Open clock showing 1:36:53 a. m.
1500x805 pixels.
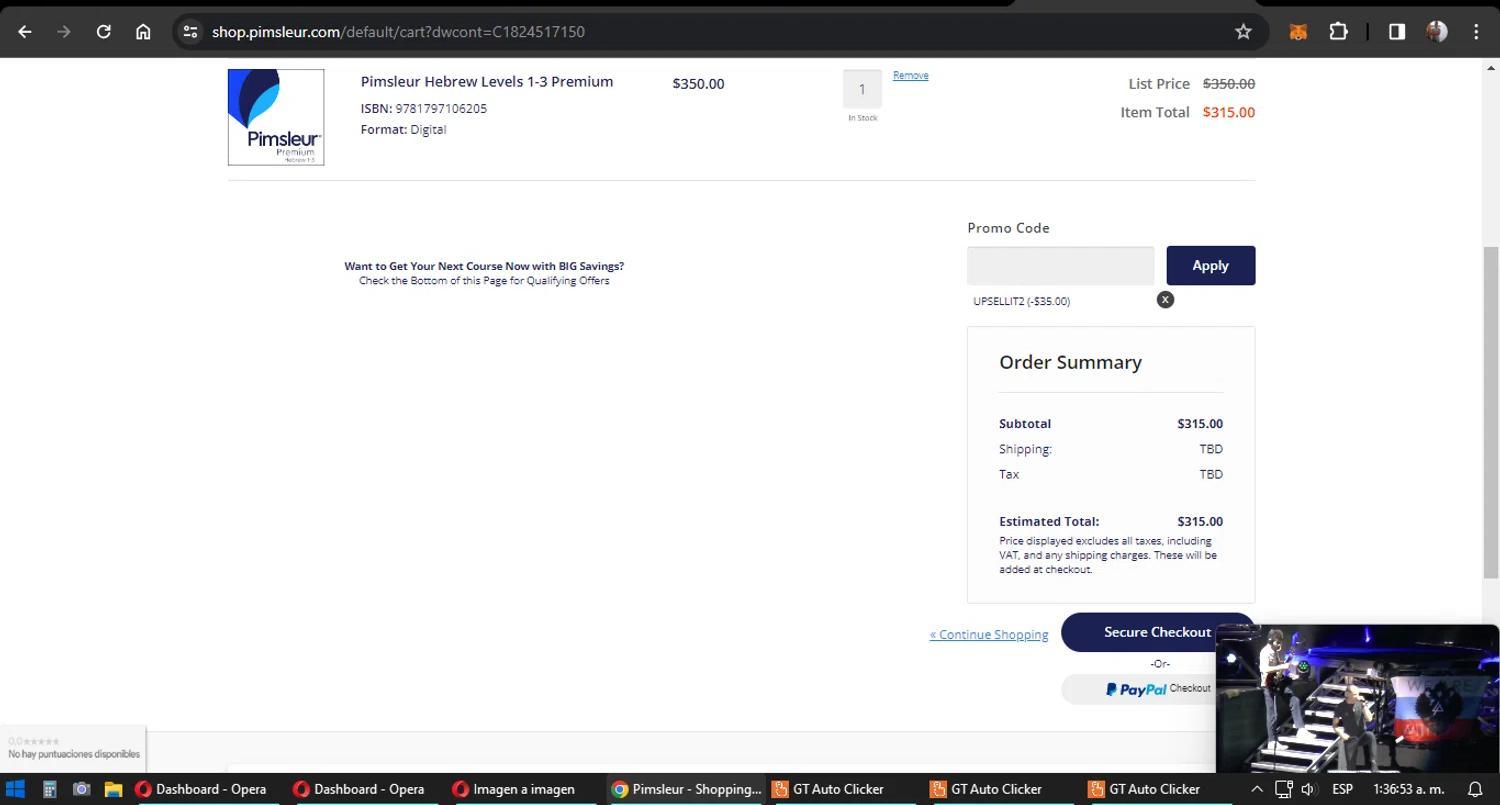[x=1409, y=789]
